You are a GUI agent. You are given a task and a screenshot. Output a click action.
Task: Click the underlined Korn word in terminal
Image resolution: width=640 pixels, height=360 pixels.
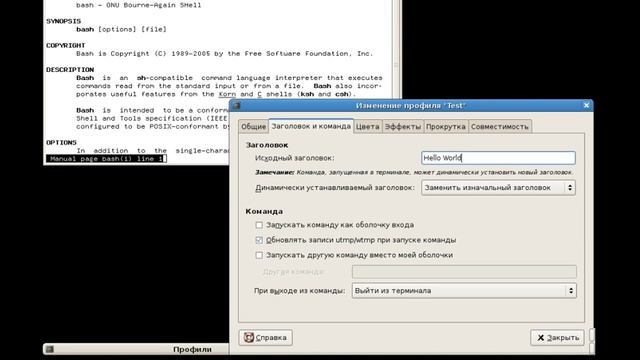point(227,94)
